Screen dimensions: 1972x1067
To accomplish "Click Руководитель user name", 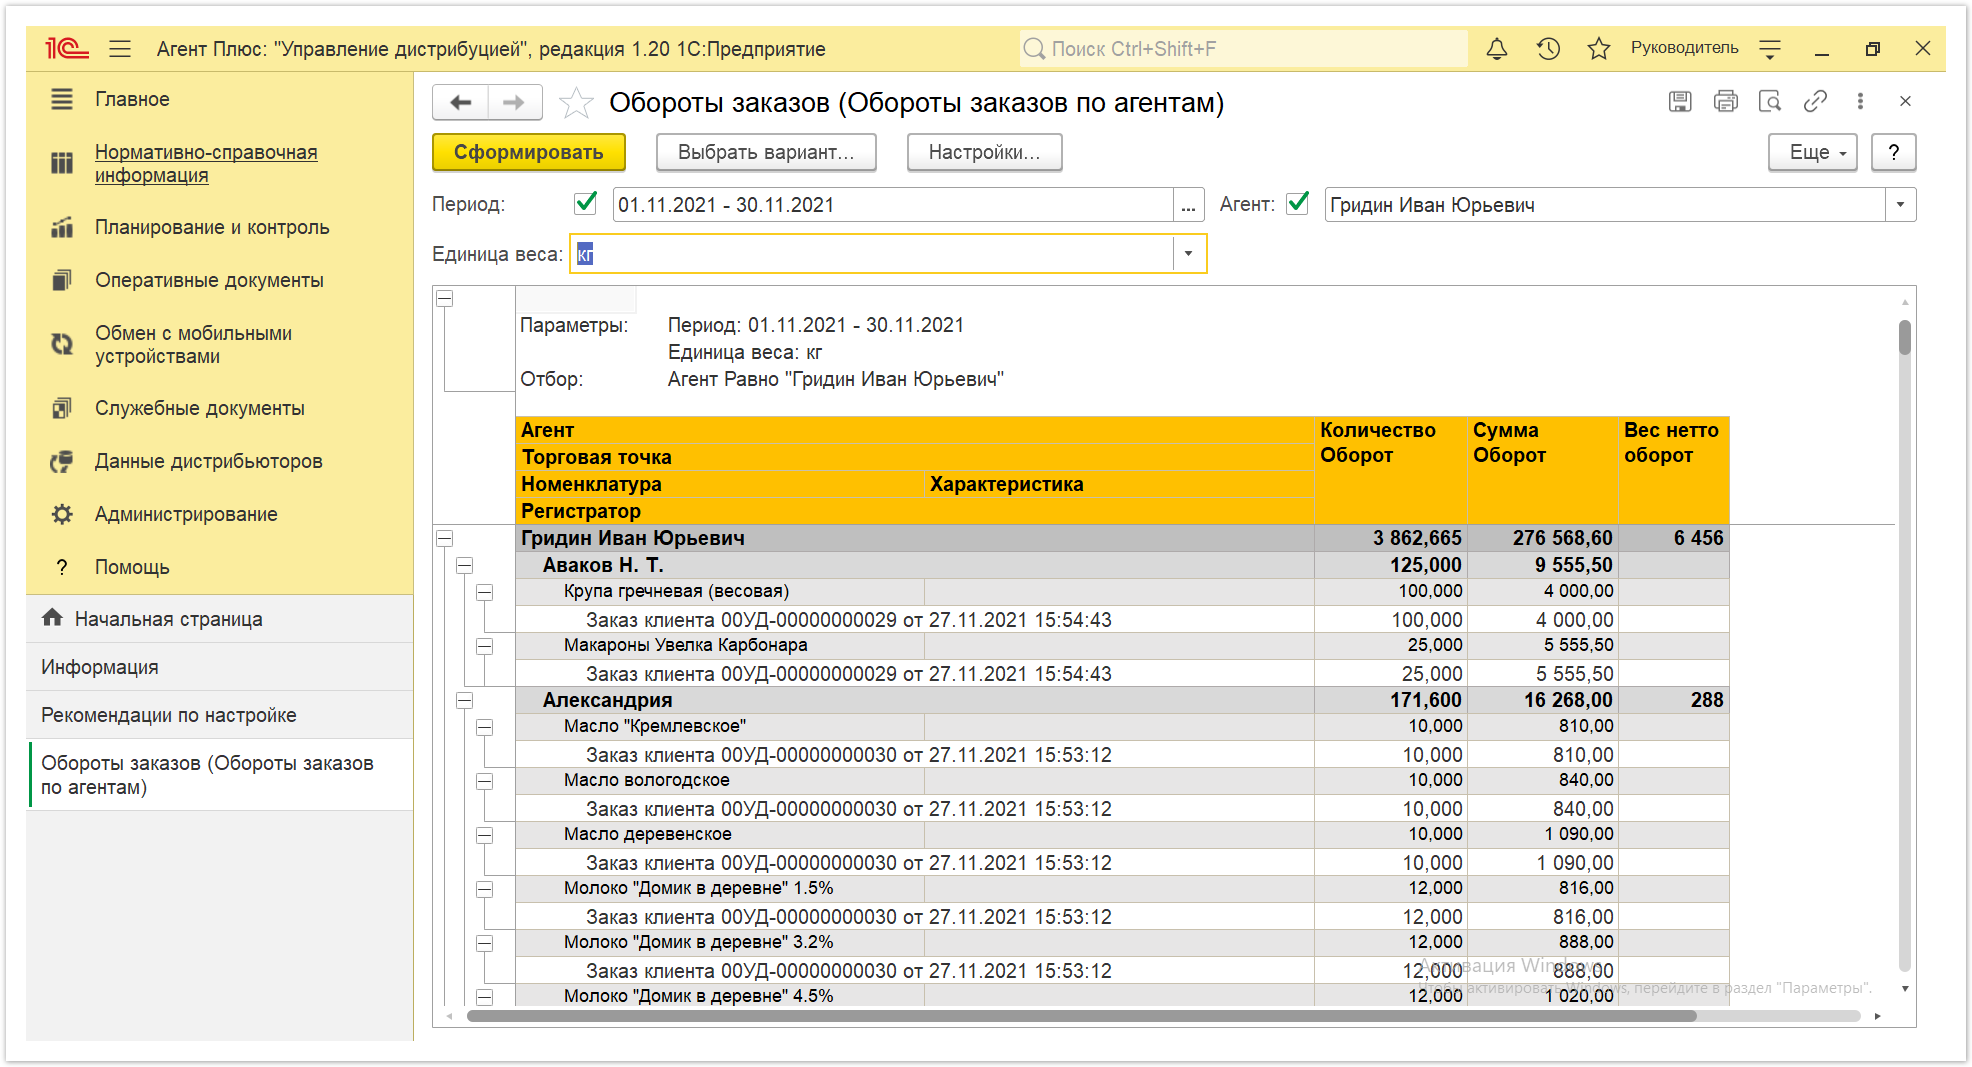I will point(1684,48).
